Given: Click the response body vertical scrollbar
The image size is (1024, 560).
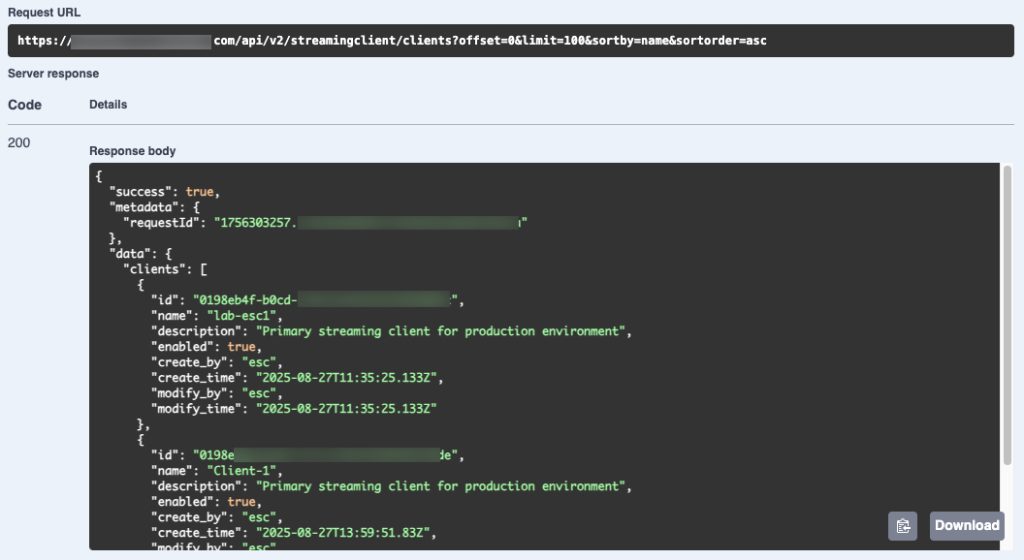Looking at the screenshot, I should coord(1008,315).
